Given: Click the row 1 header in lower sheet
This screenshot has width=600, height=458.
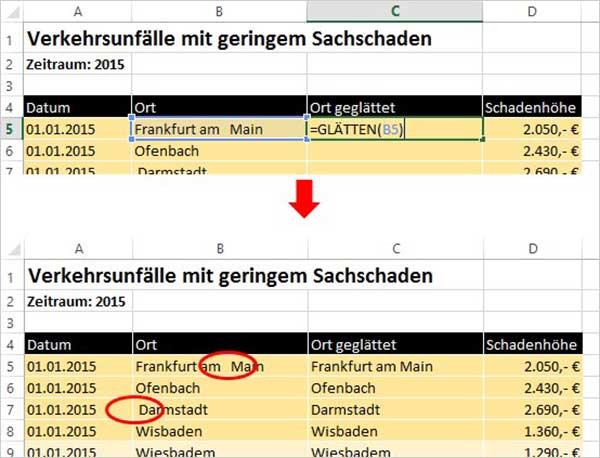Looking at the screenshot, I should click(12, 275).
